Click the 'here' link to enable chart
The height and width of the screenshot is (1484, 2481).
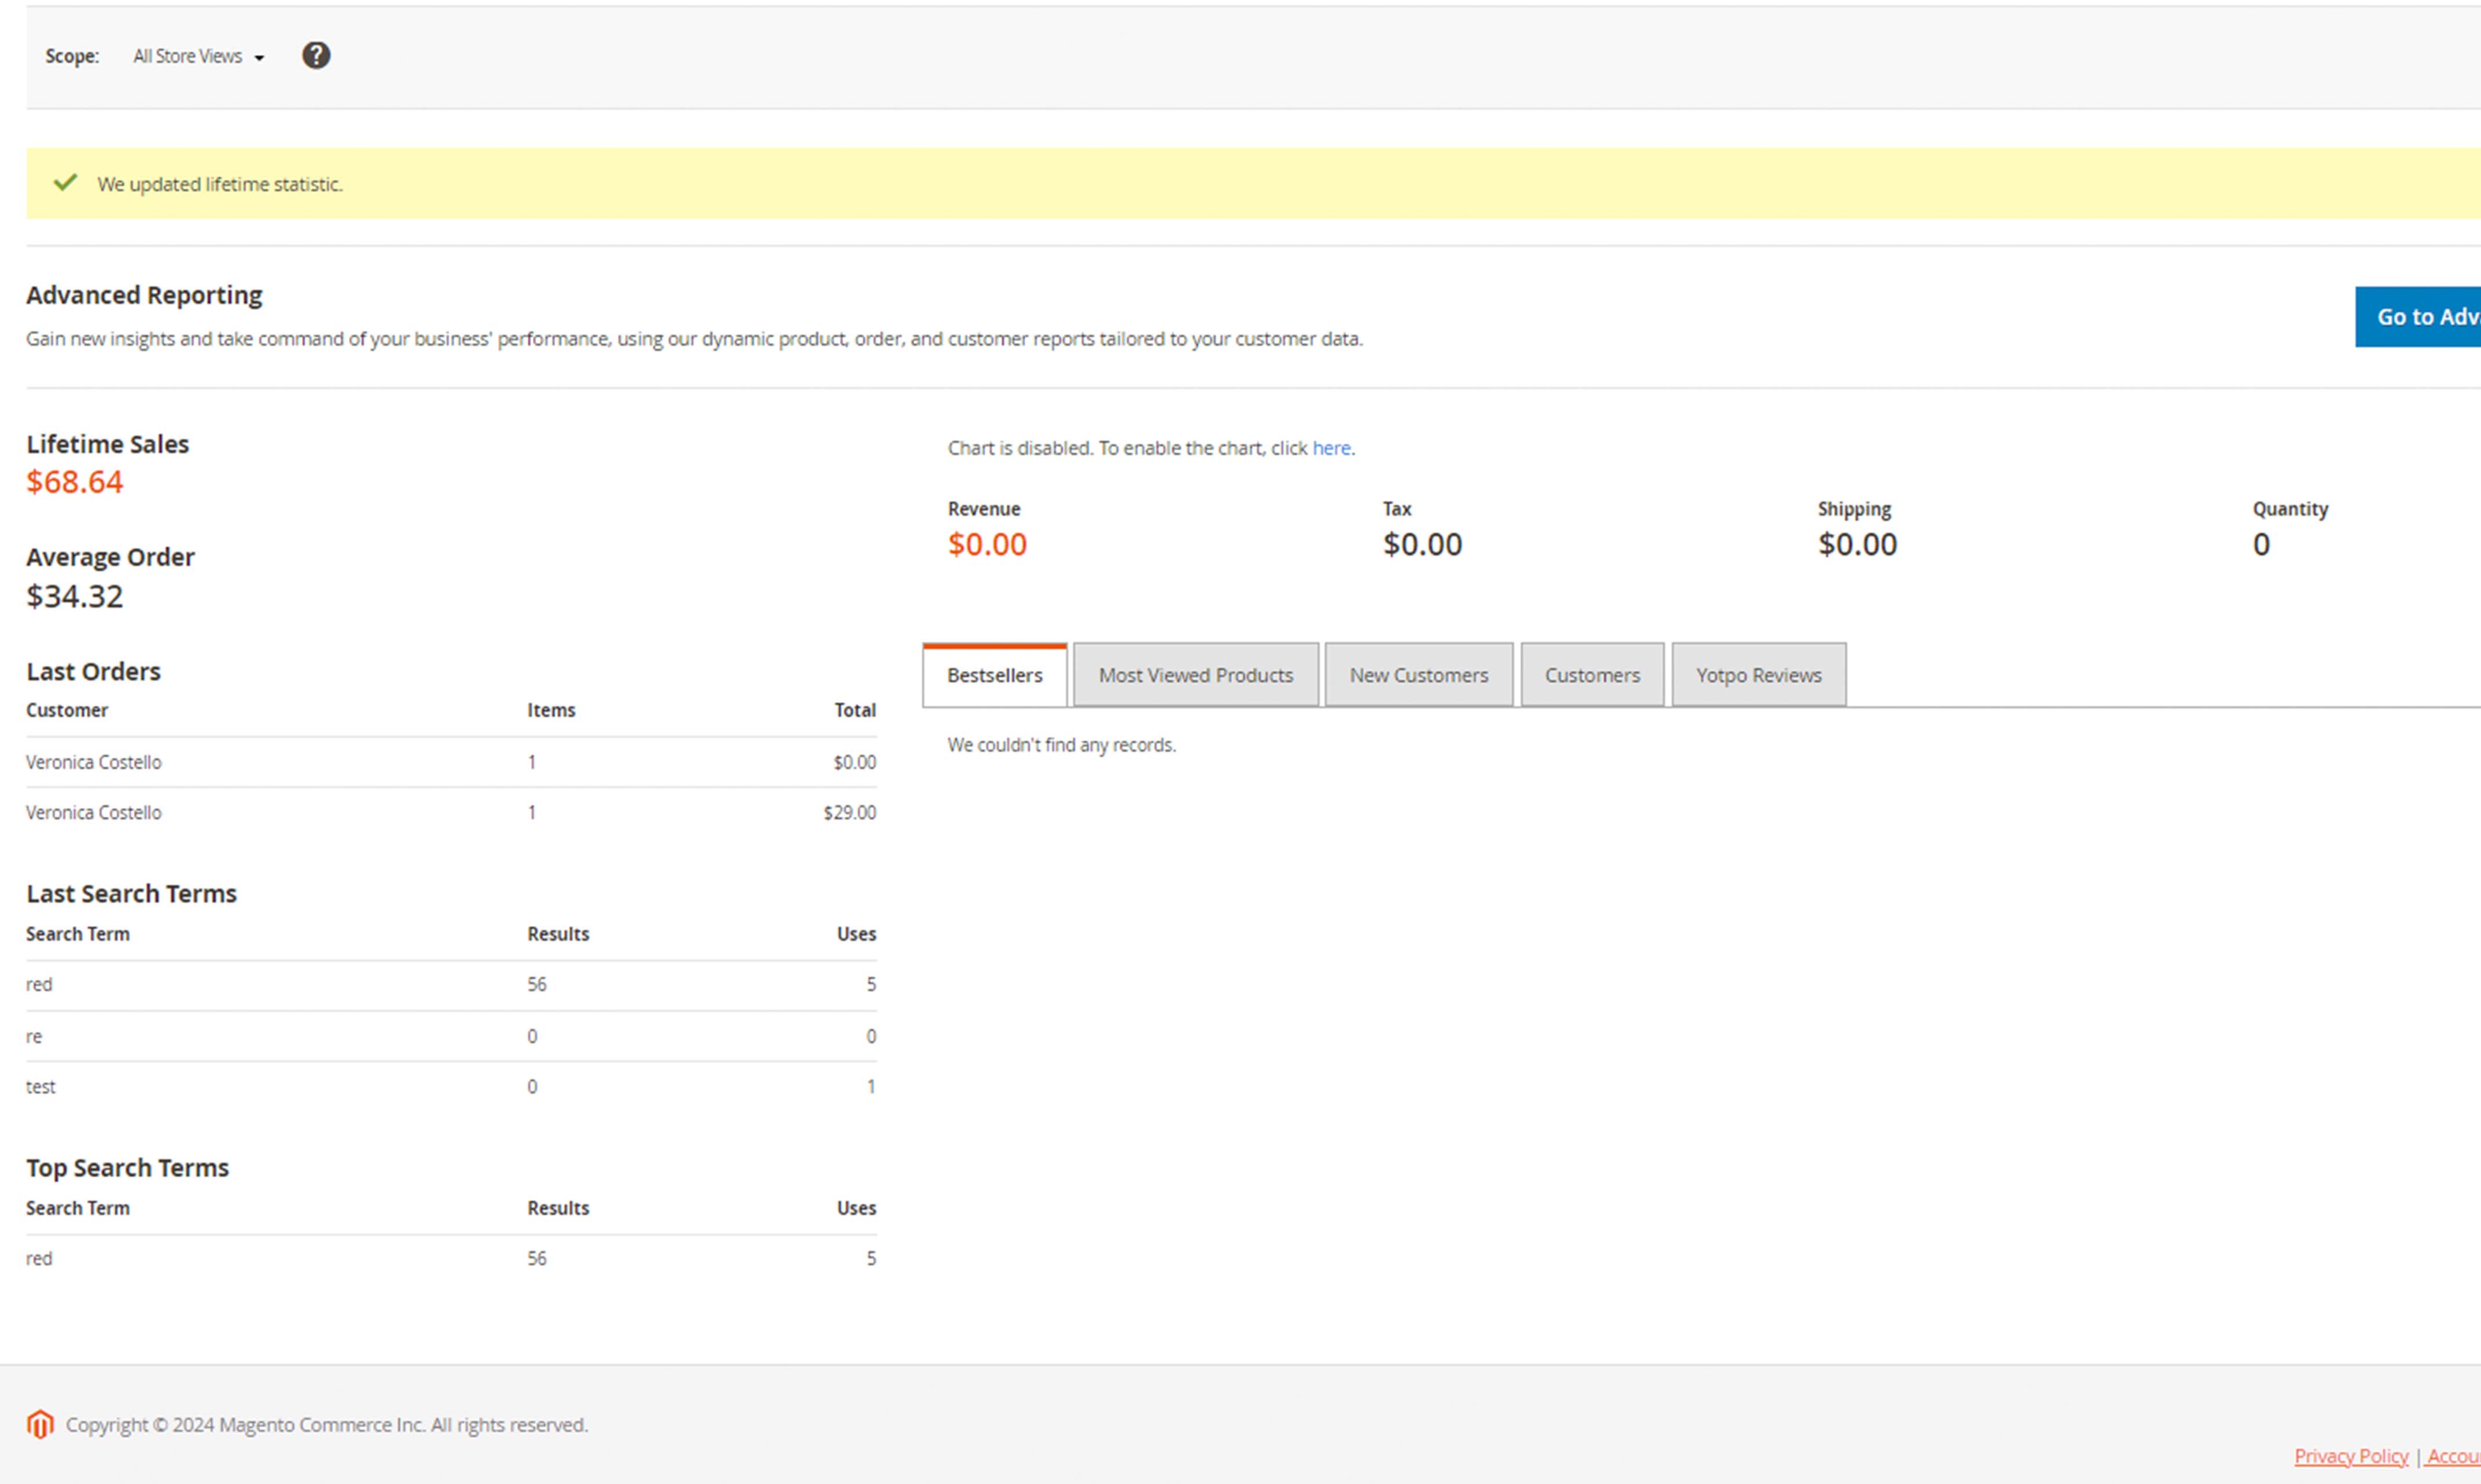click(x=1331, y=448)
